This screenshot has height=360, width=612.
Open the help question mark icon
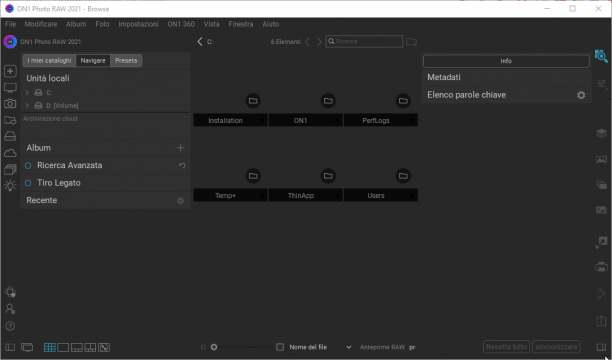tap(10, 326)
